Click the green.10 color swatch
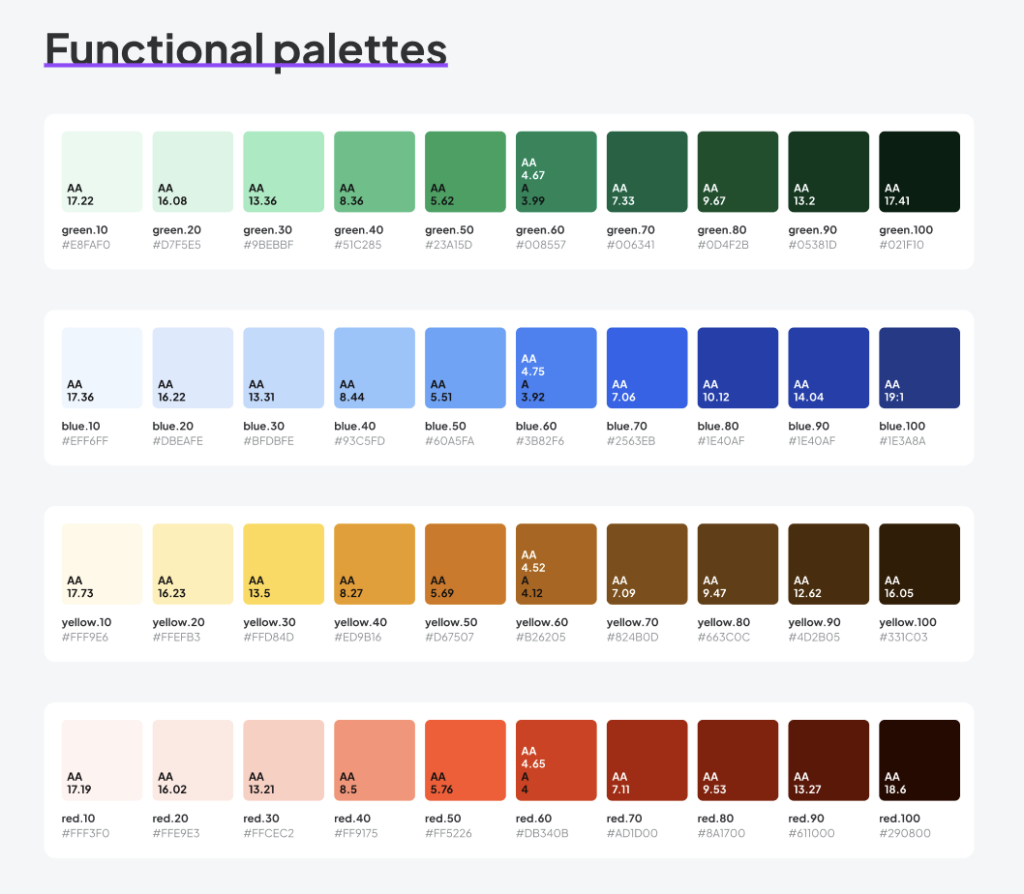This screenshot has width=1024, height=894. pyautogui.click(x=102, y=171)
